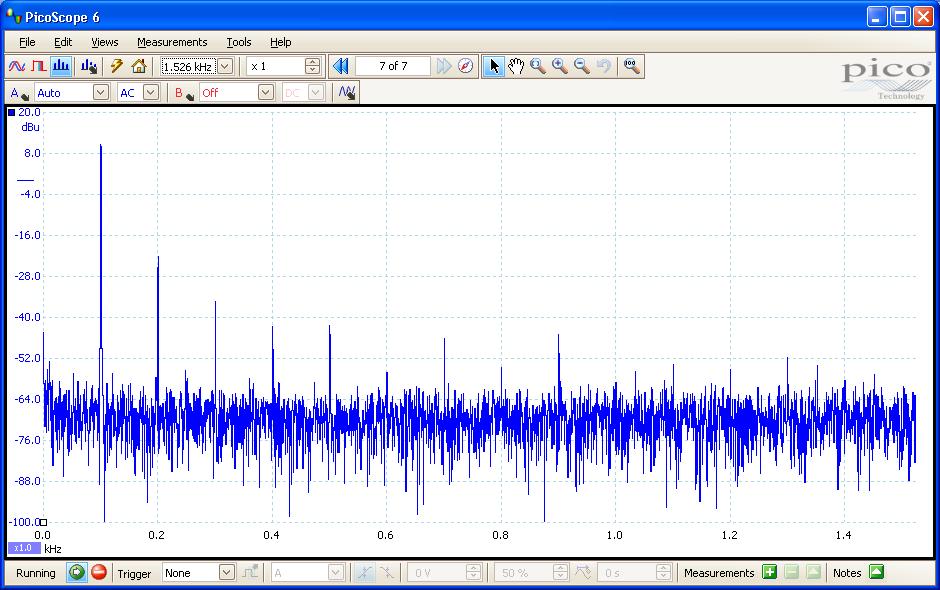Open the Tools menu
This screenshot has width=940, height=590.
[238, 42]
